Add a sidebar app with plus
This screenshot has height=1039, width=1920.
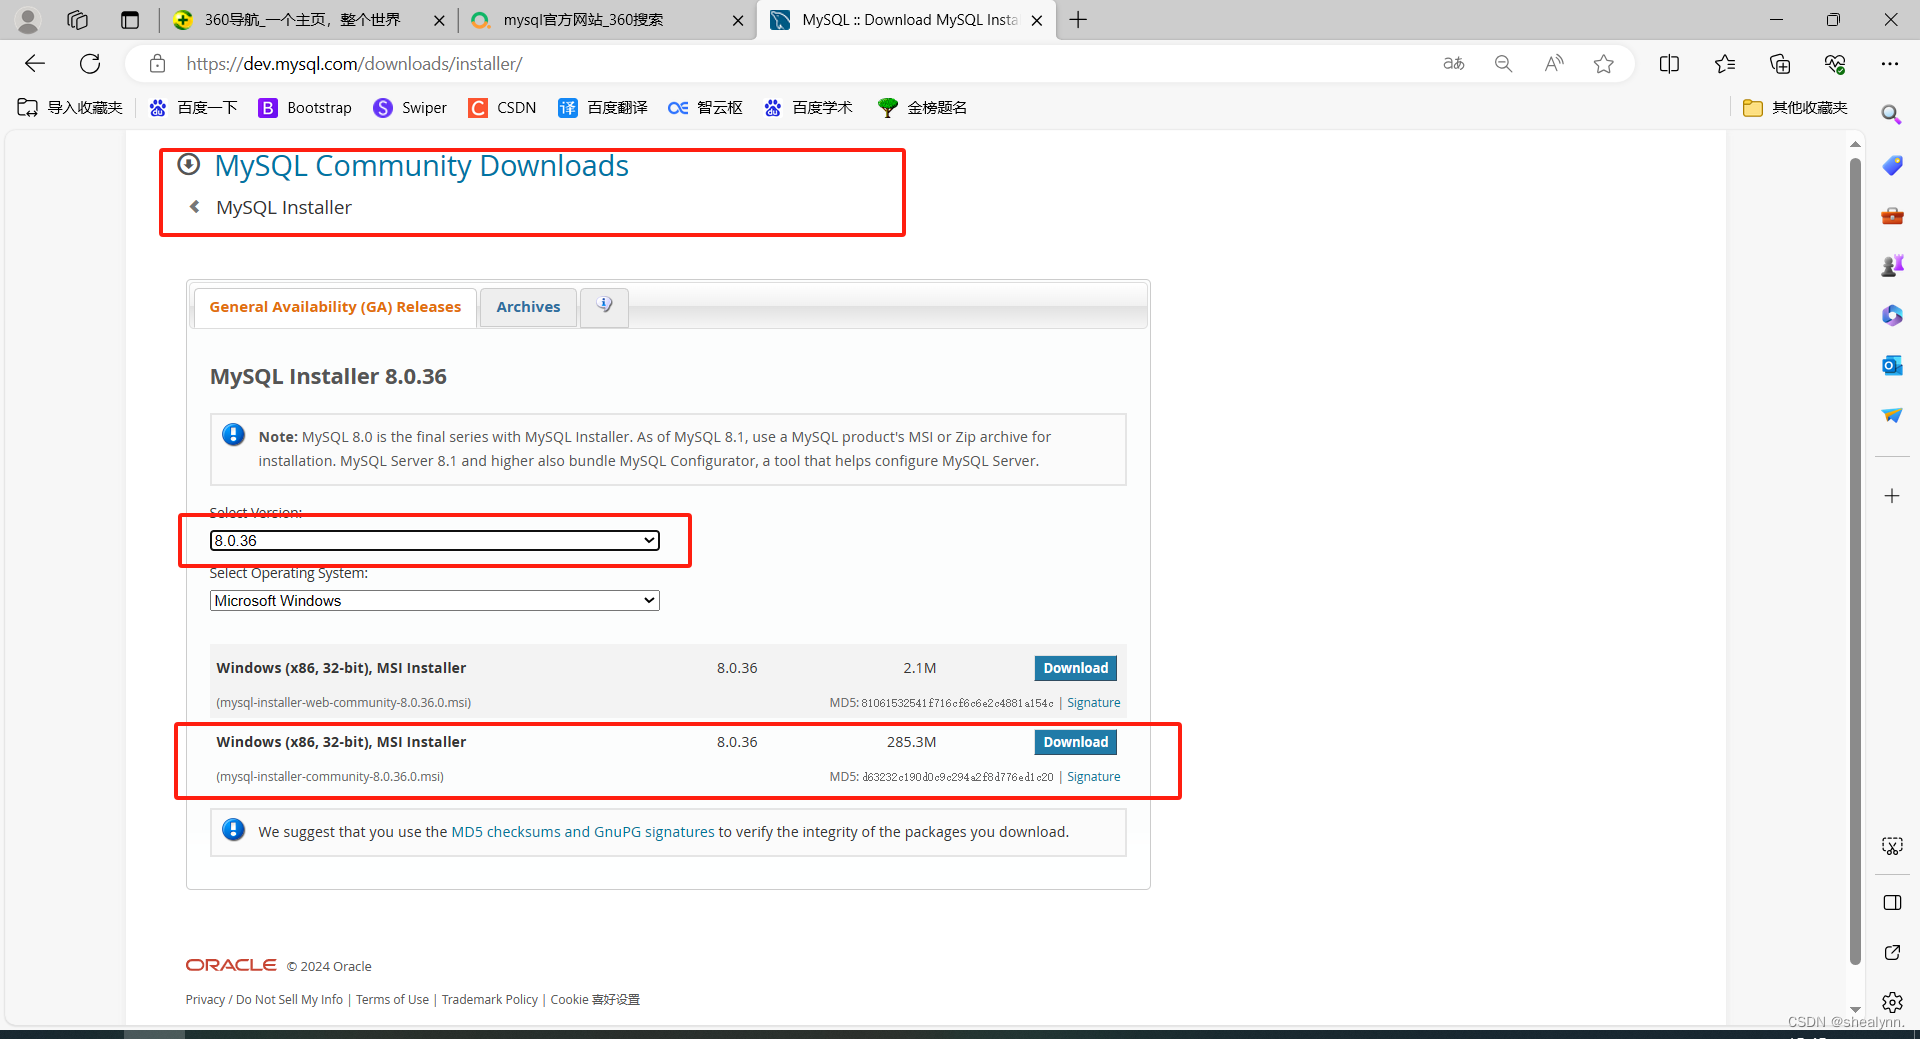1892,496
